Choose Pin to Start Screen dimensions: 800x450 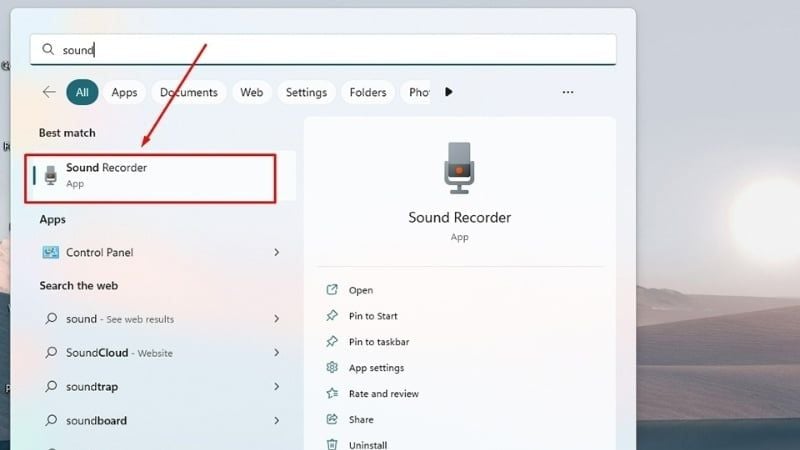pos(373,316)
